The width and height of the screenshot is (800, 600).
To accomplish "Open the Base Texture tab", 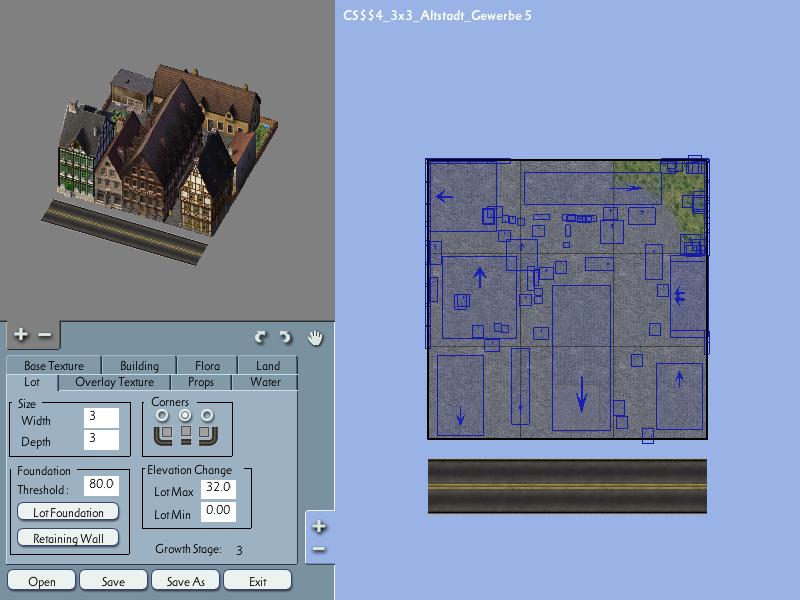I will click(x=54, y=365).
